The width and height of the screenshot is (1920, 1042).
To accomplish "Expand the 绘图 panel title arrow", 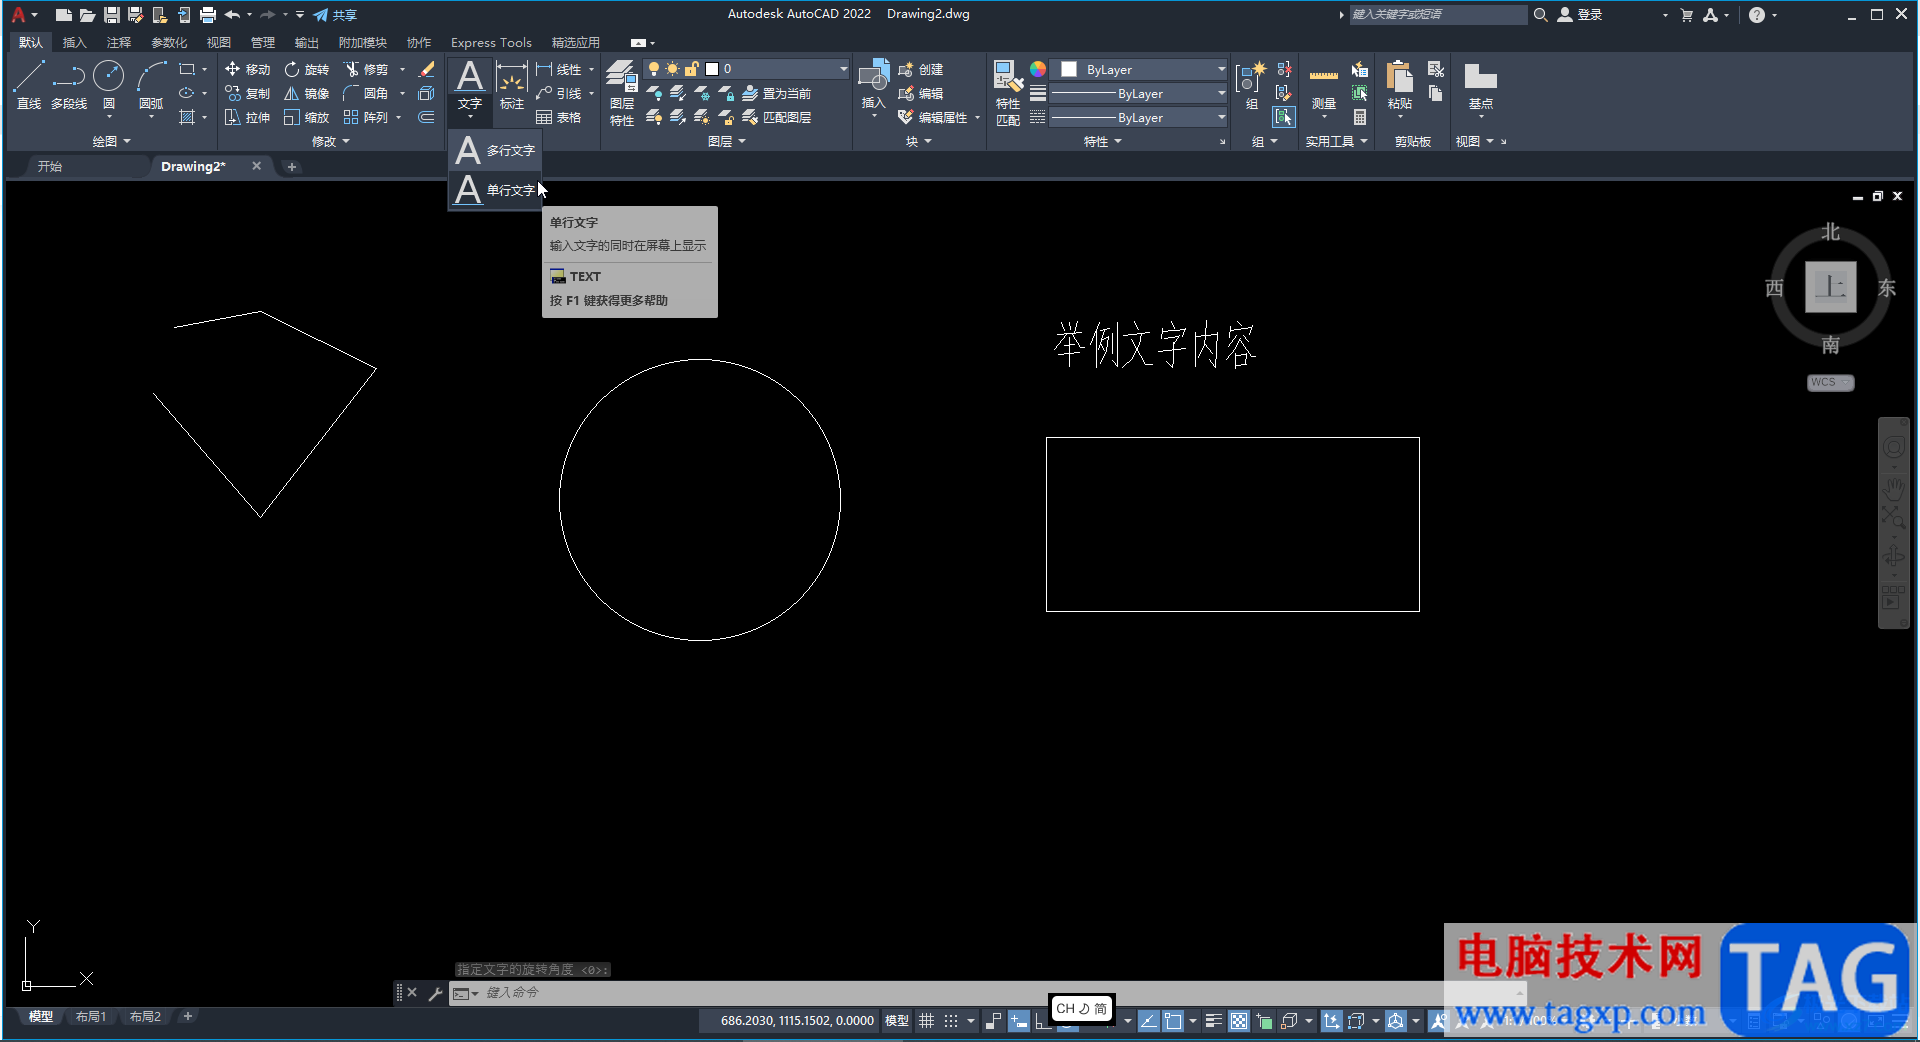I will (x=127, y=141).
